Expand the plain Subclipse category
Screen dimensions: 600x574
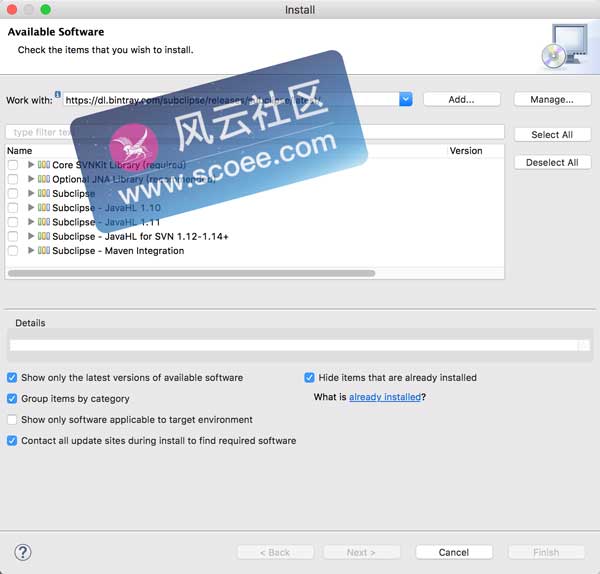[x=31, y=194]
